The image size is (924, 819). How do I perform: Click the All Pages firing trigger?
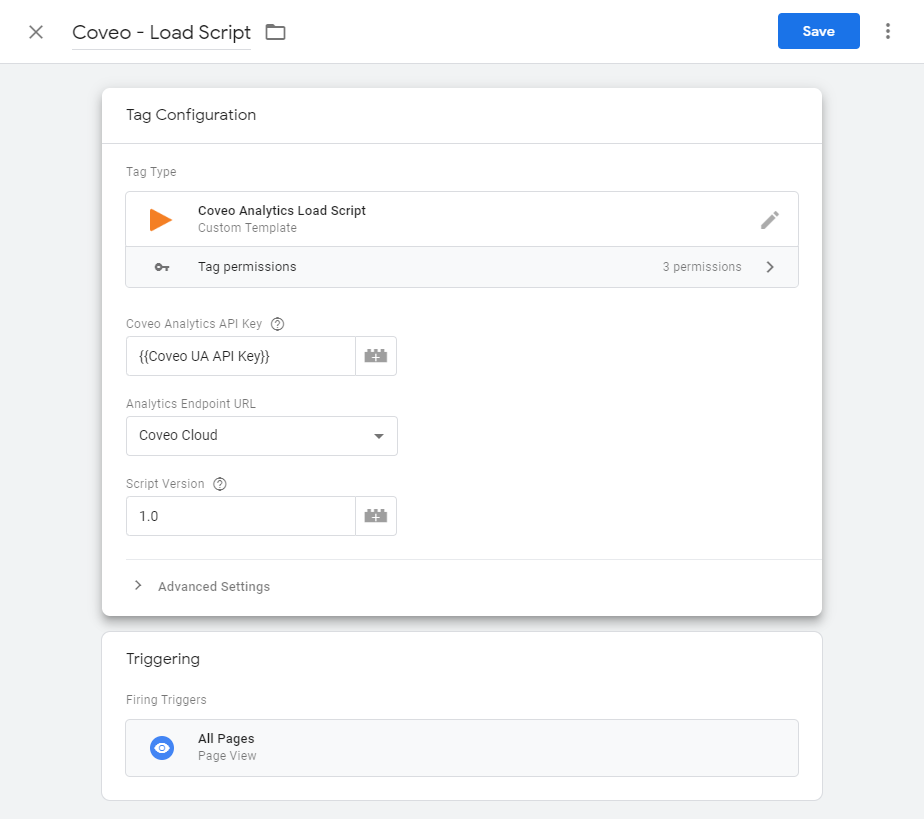(462, 748)
